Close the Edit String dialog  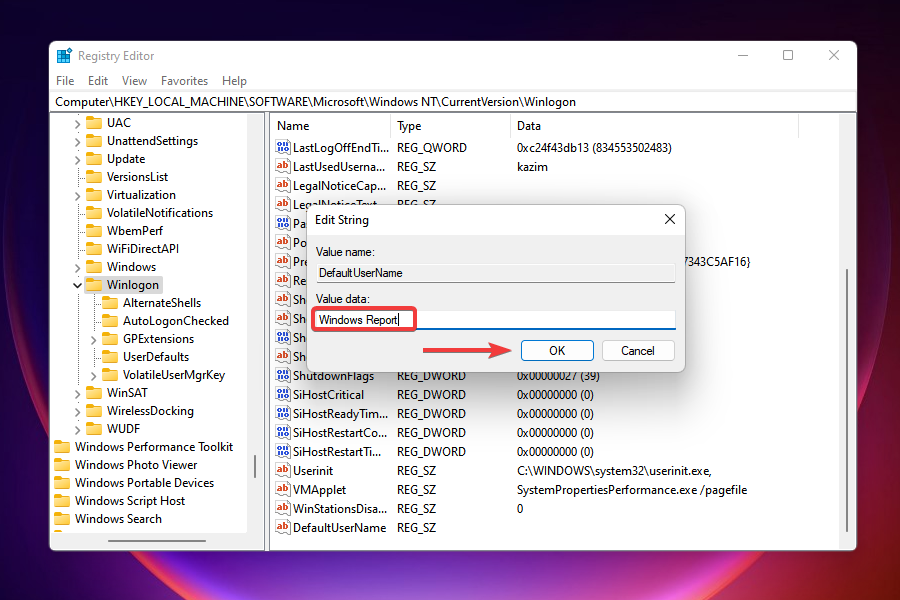669,219
